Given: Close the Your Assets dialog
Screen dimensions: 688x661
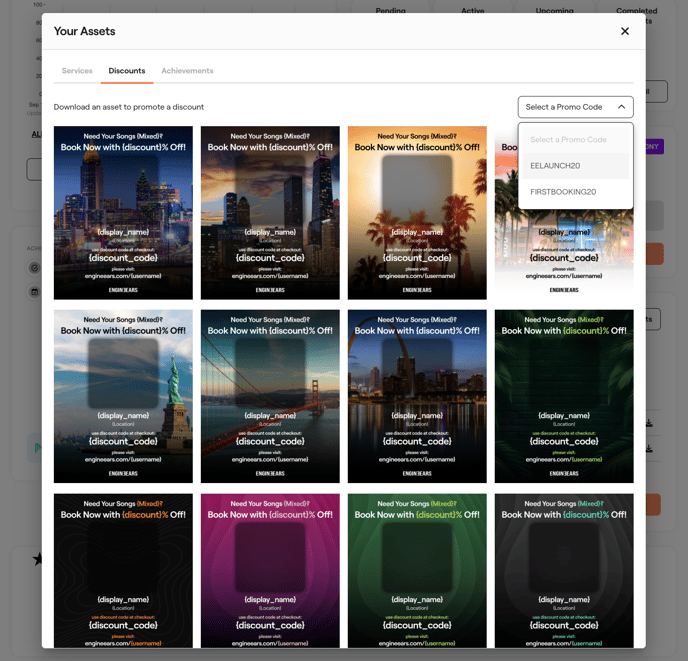Looking at the screenshot, I should coord(625,31).
